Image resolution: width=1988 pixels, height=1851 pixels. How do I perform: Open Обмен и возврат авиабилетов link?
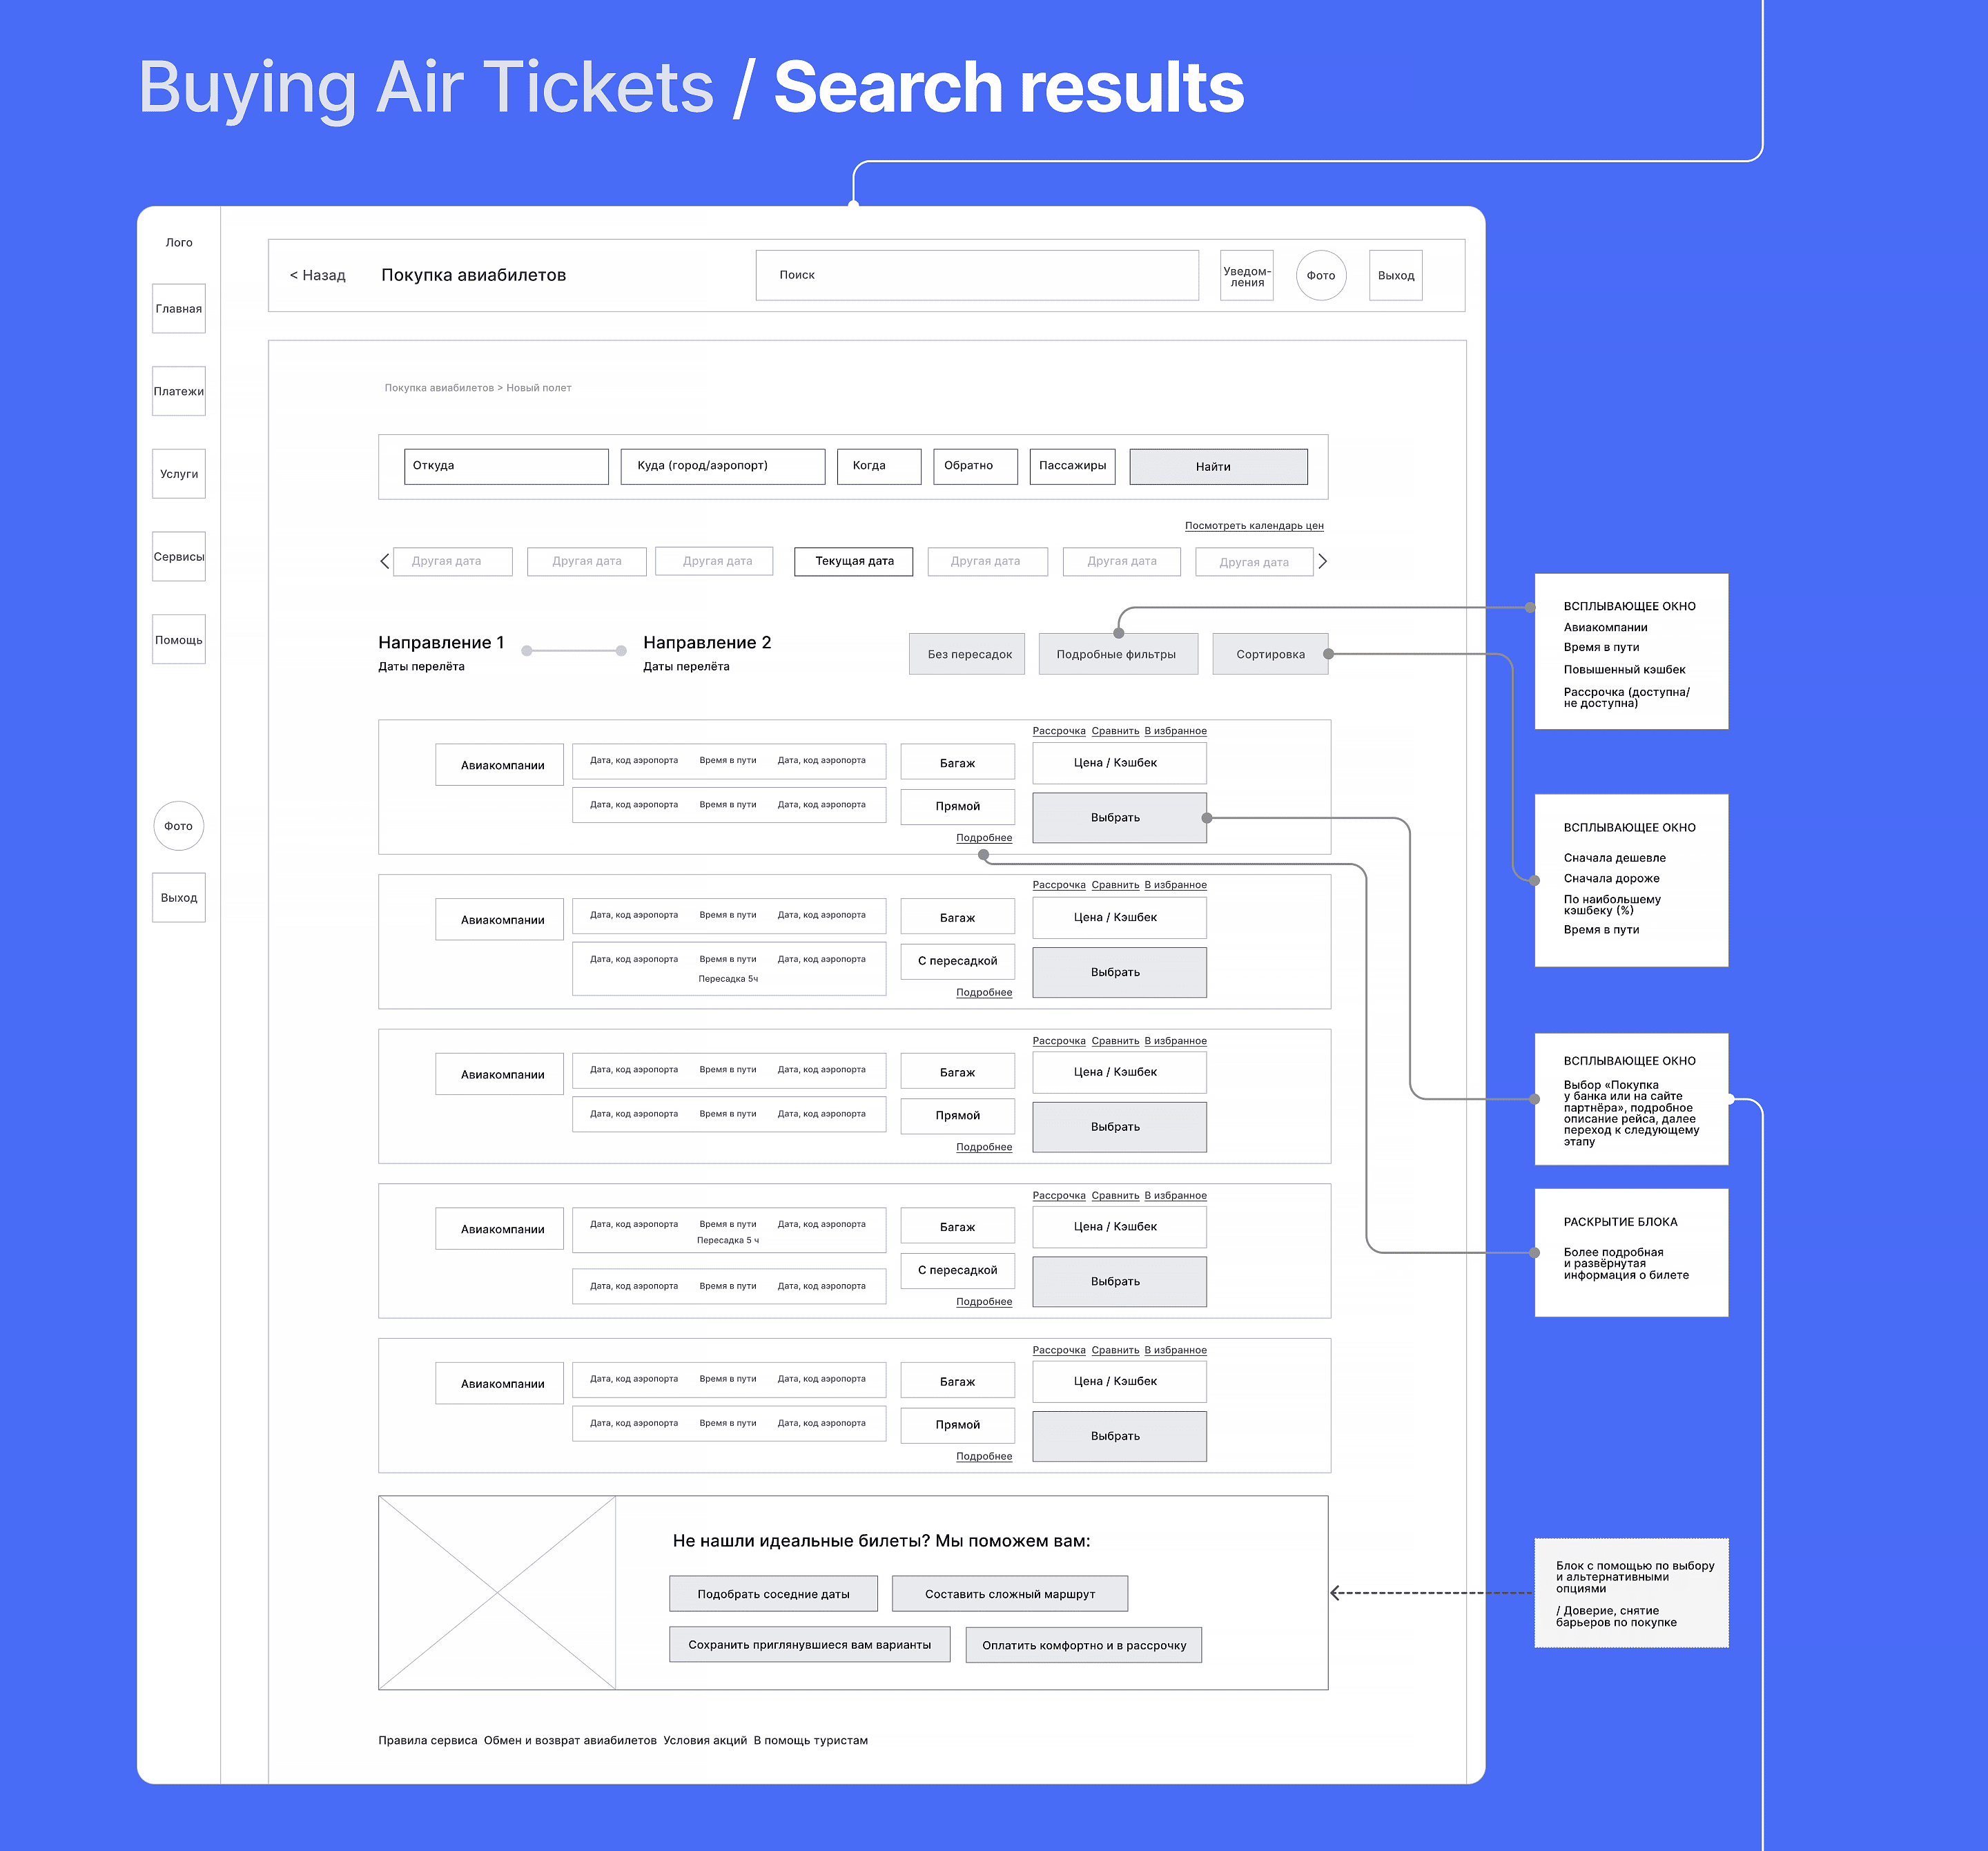point(570,1741)
